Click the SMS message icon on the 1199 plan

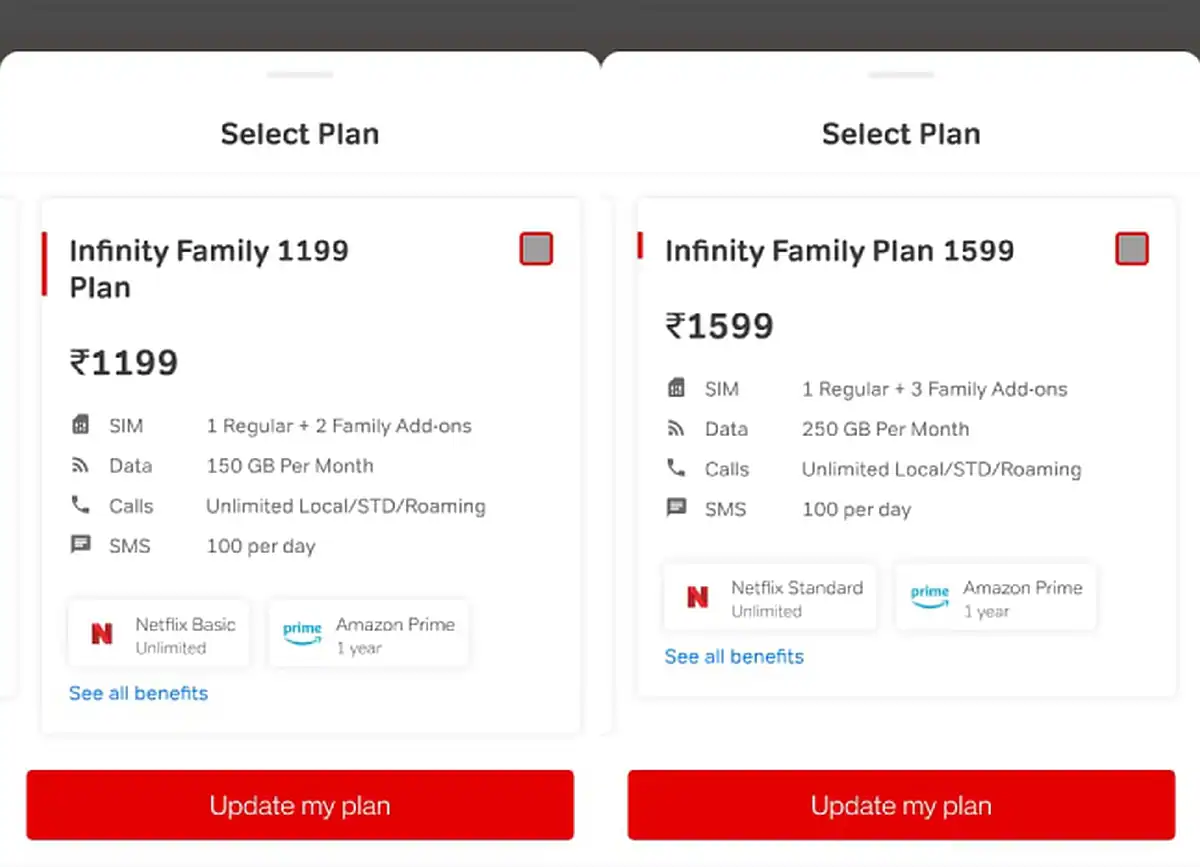pos(86,545)
